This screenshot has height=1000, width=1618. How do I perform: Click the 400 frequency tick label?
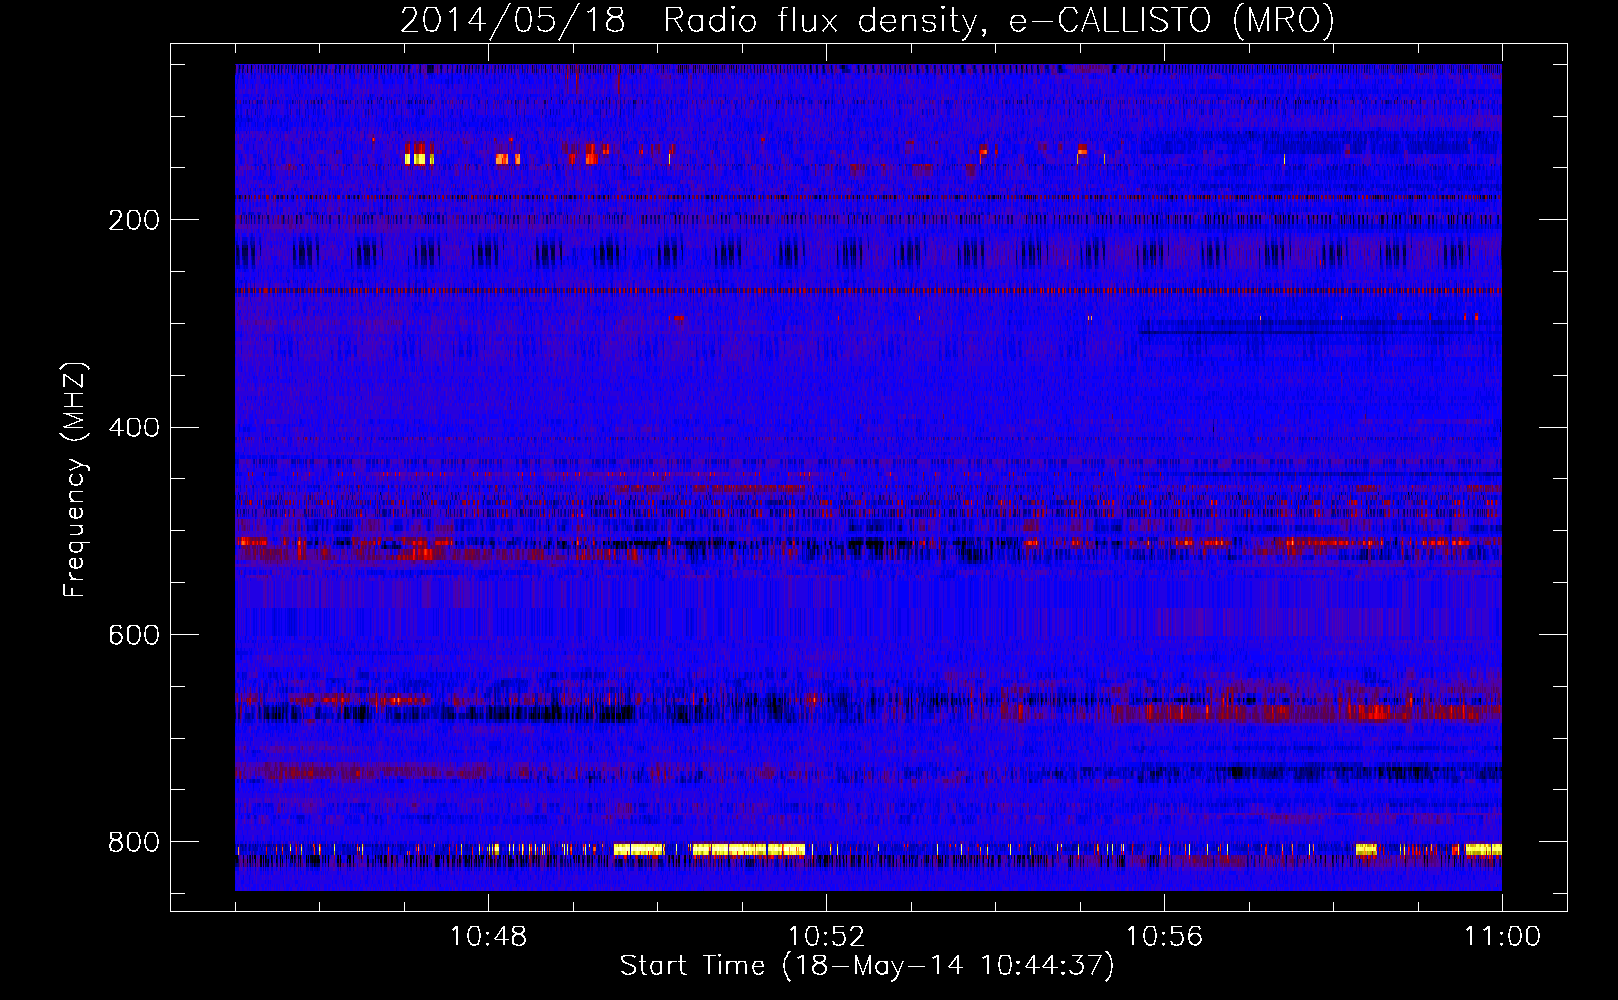coord(134,428)
